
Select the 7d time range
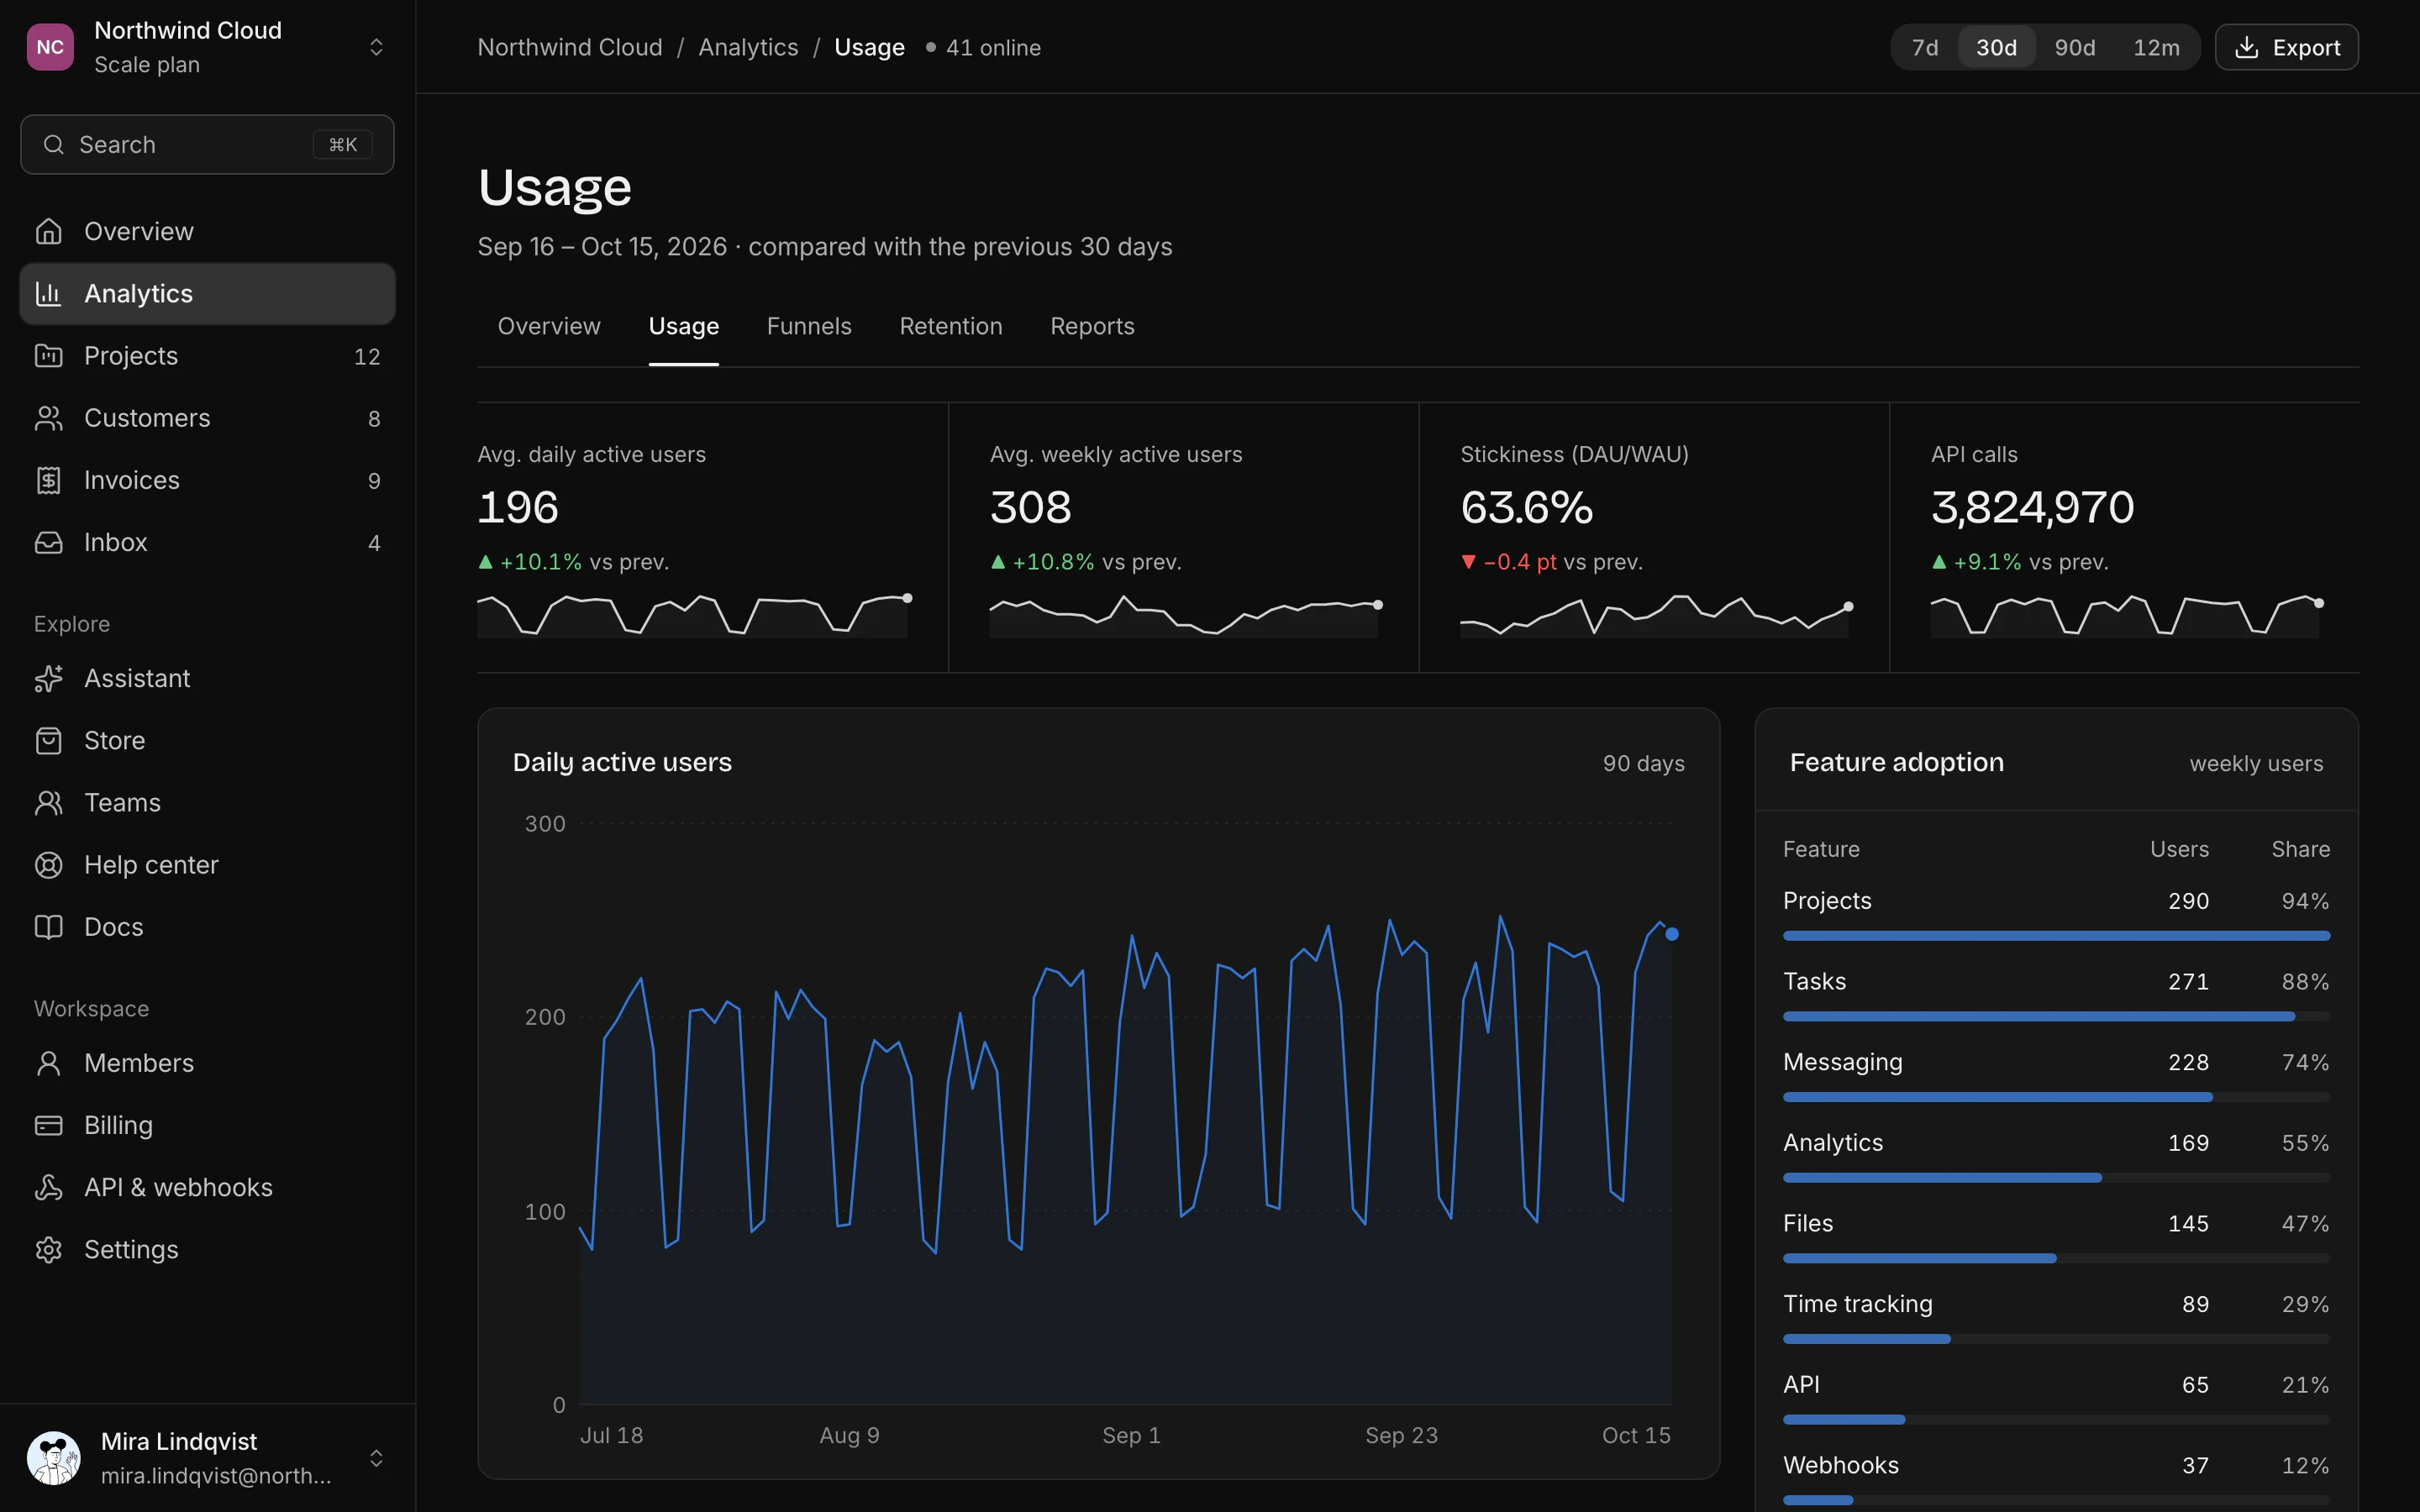click(x=1924, y=47)
